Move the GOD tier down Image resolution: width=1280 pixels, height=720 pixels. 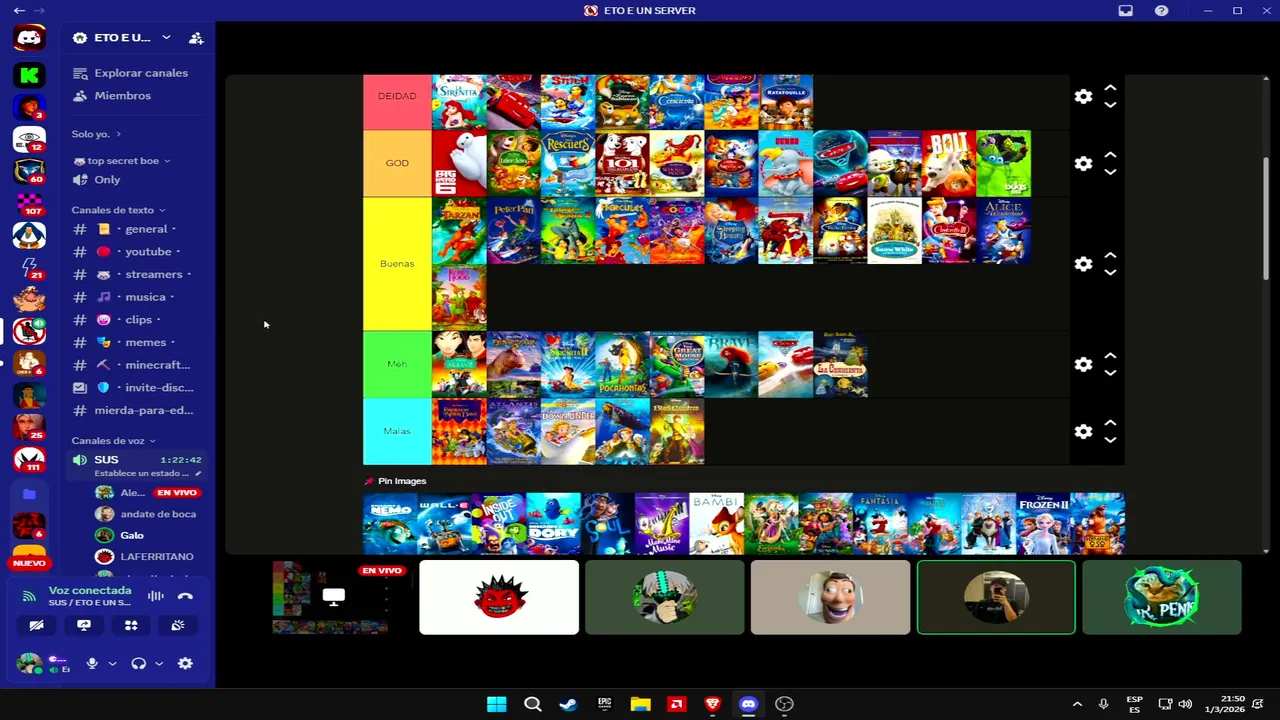click(x=1110, y=171)
